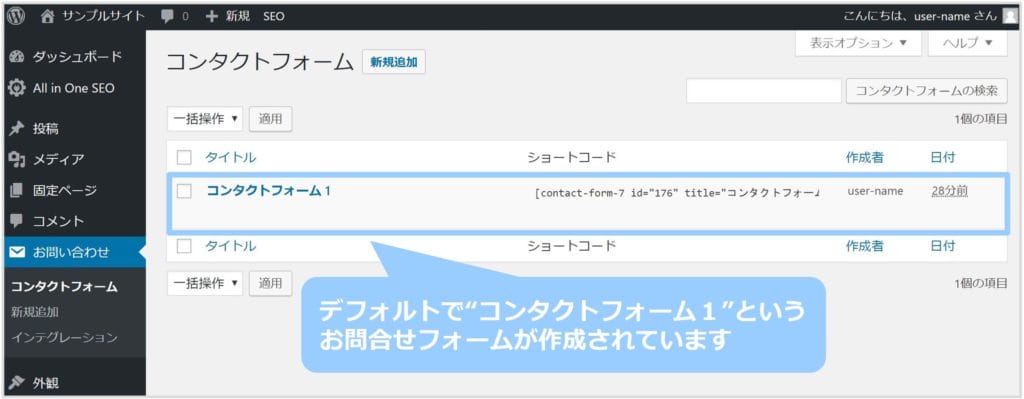The image size is (1024, 399).
Task: Click the 新規追加 button beside the heading
Action: (394, 62)
